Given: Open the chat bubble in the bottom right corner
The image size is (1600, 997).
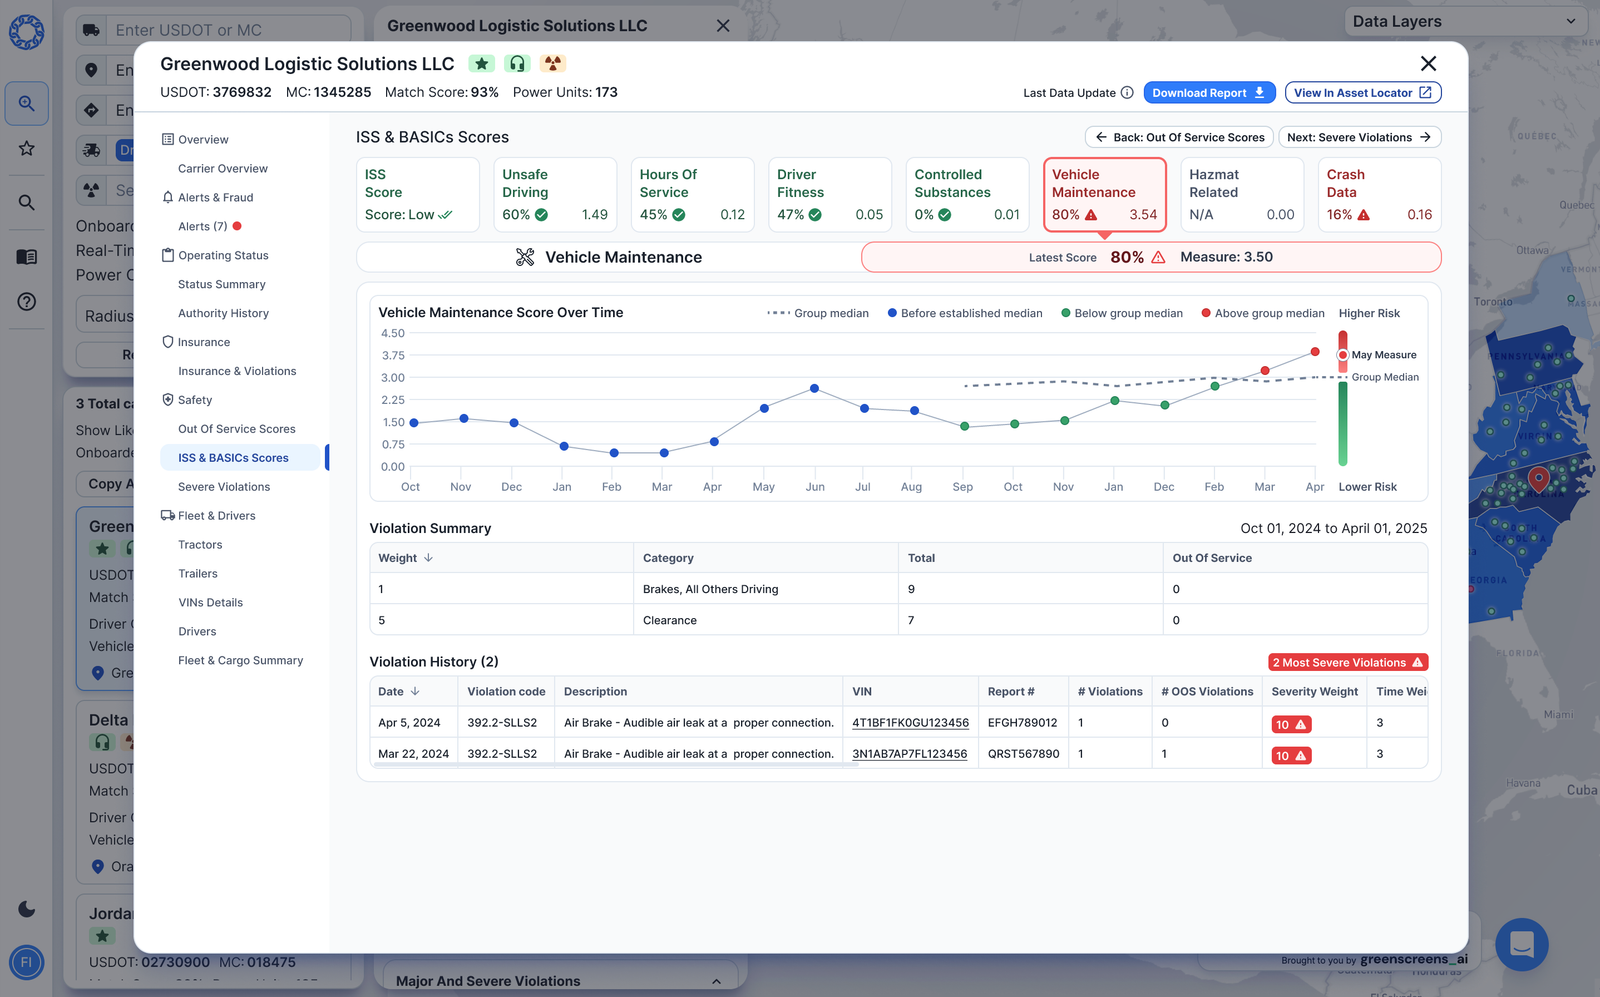Looking at the screenshot, I should click(1522, 944).
